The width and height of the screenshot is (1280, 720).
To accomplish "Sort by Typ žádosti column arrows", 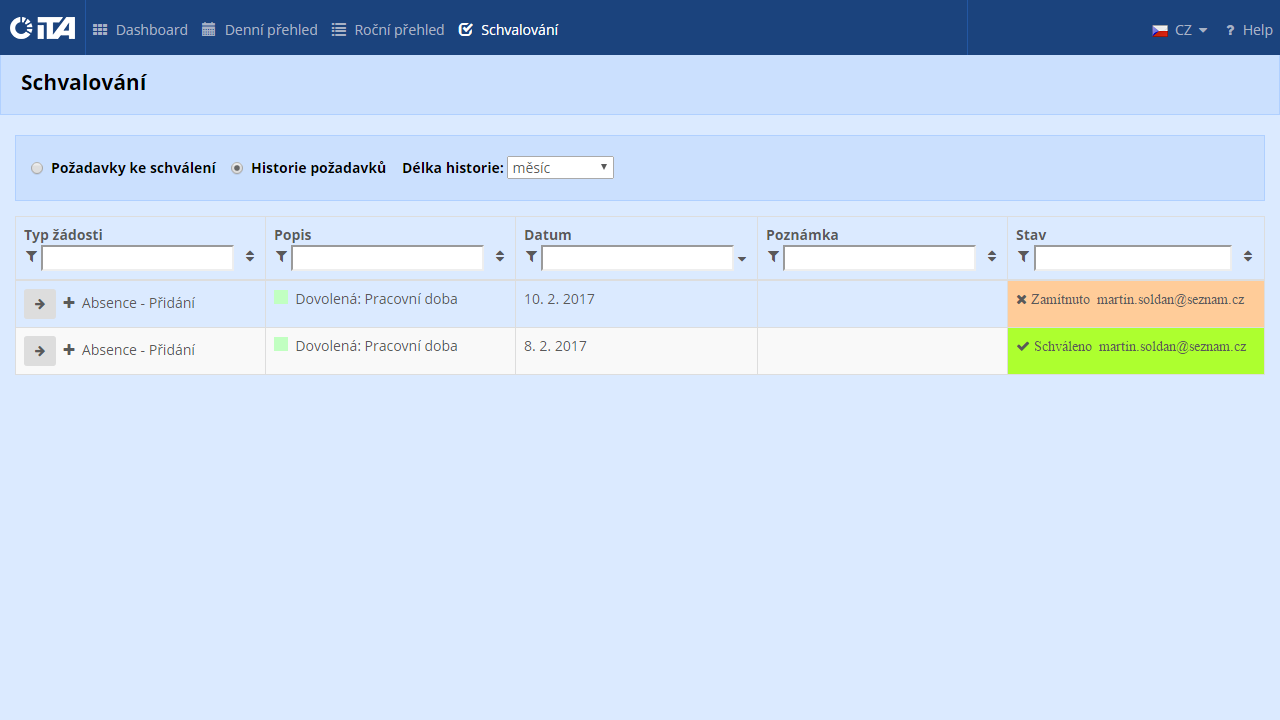I will [250, 257].
